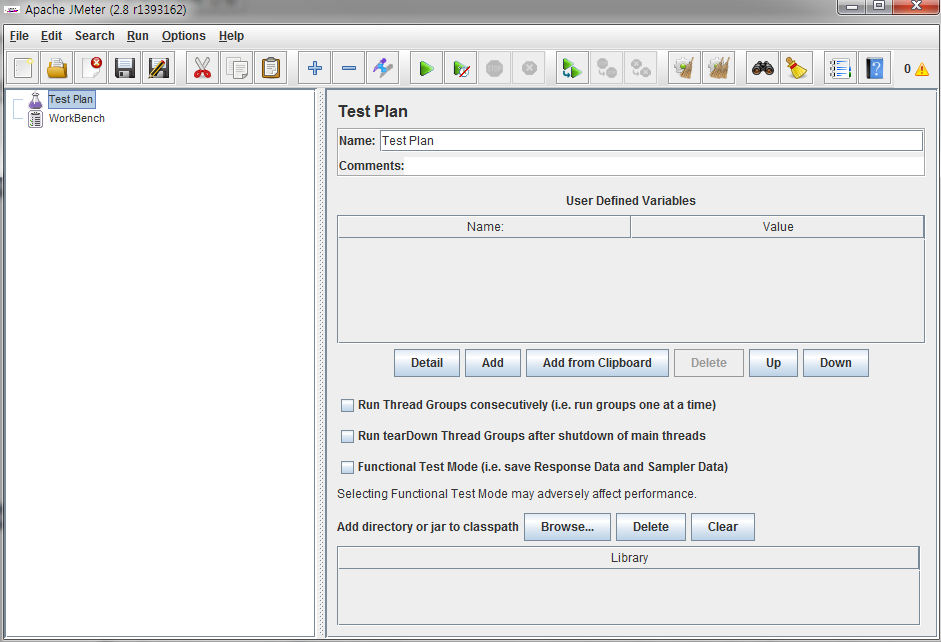Image resolution: width=941 pixels, height=642 pixels.
Task: Click the Up button
Action: click(x=773, y=363)
